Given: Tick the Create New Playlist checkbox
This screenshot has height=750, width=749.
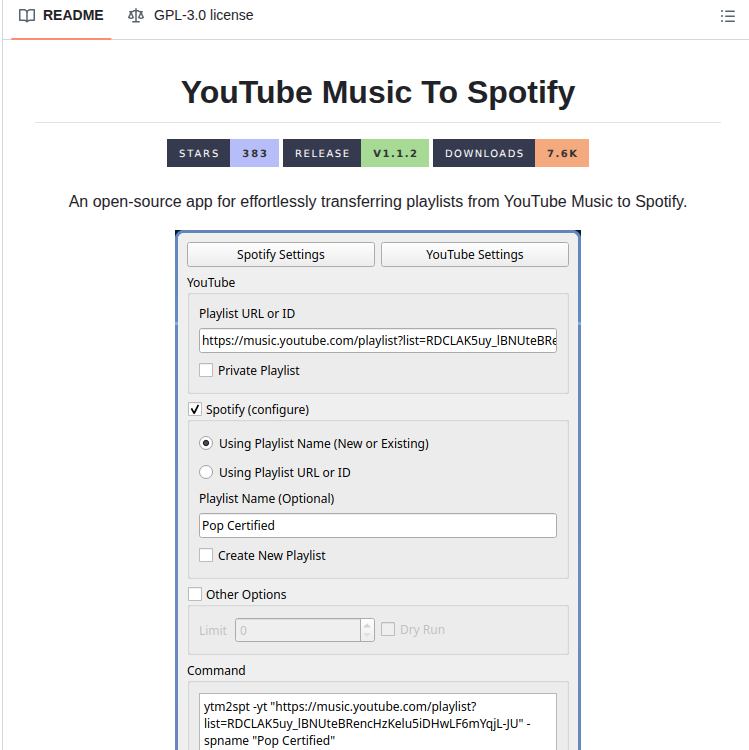Looking at the screenshot, I should pos(206,555).
